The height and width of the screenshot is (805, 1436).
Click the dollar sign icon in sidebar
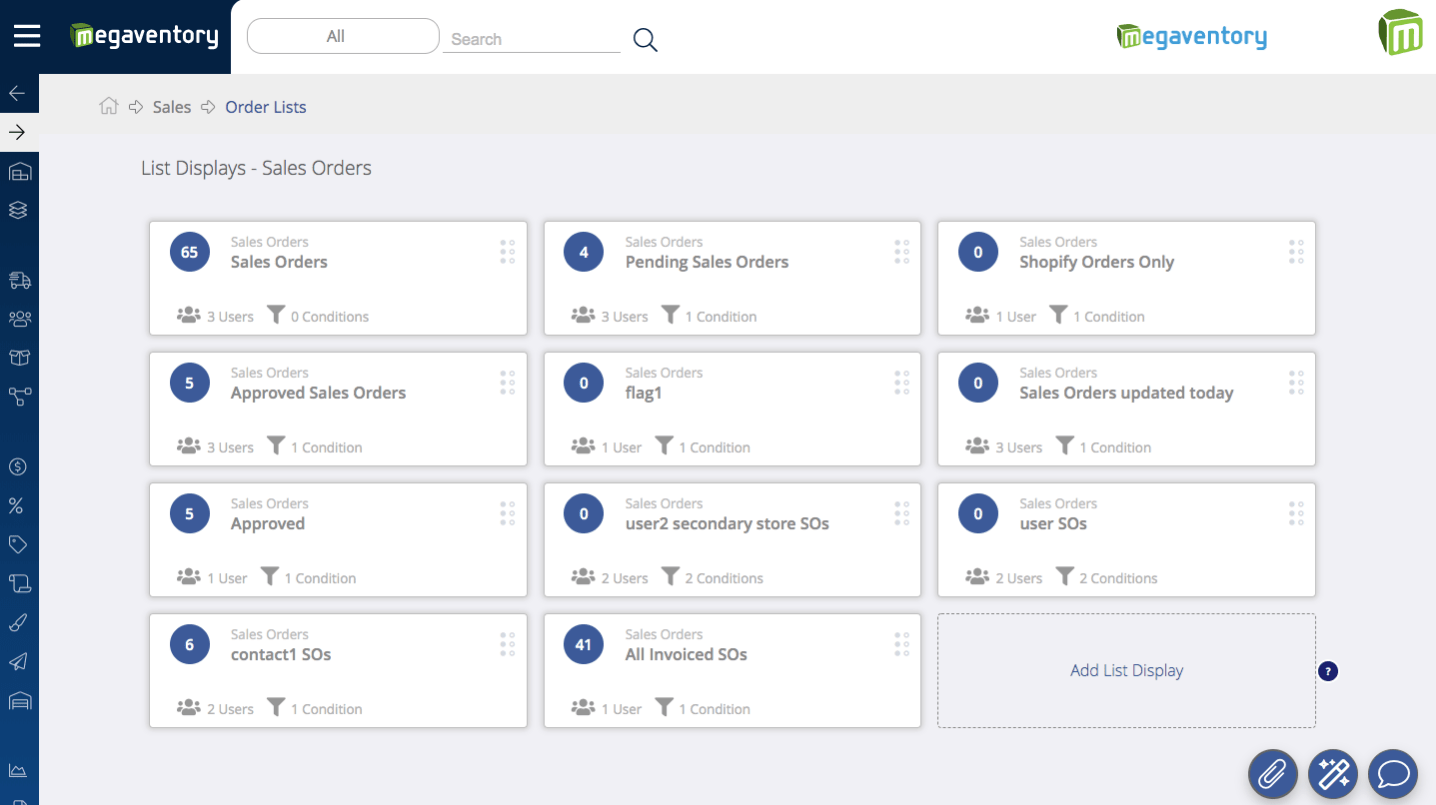19,466
